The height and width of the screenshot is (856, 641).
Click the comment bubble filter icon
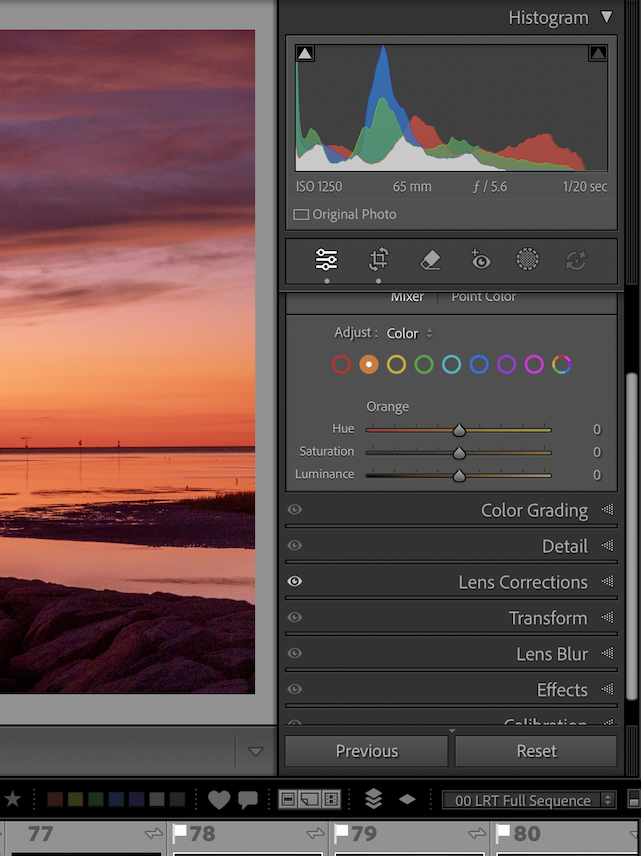click(x=248, y=800)
